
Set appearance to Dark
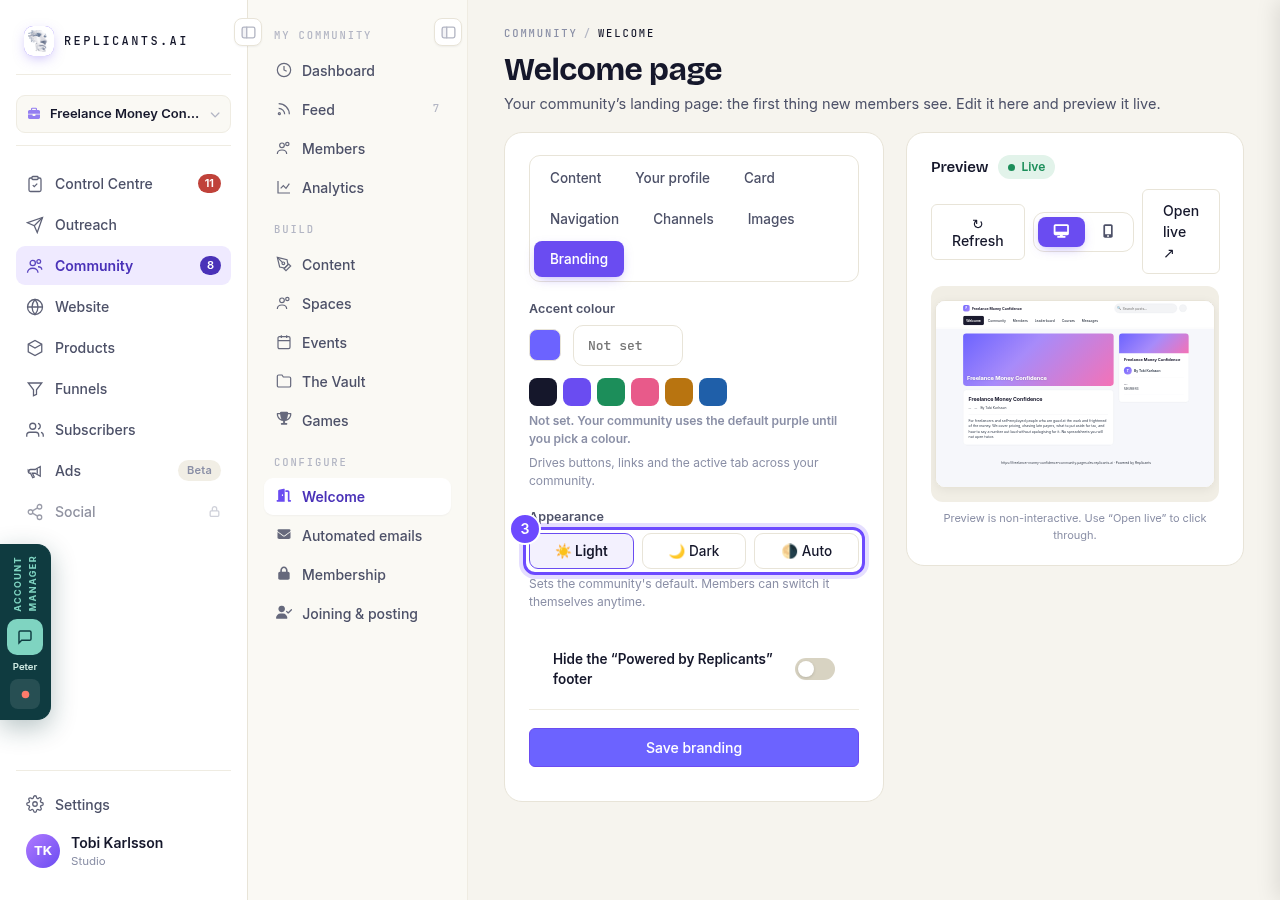pyautogui.click(x=694, y=551)
